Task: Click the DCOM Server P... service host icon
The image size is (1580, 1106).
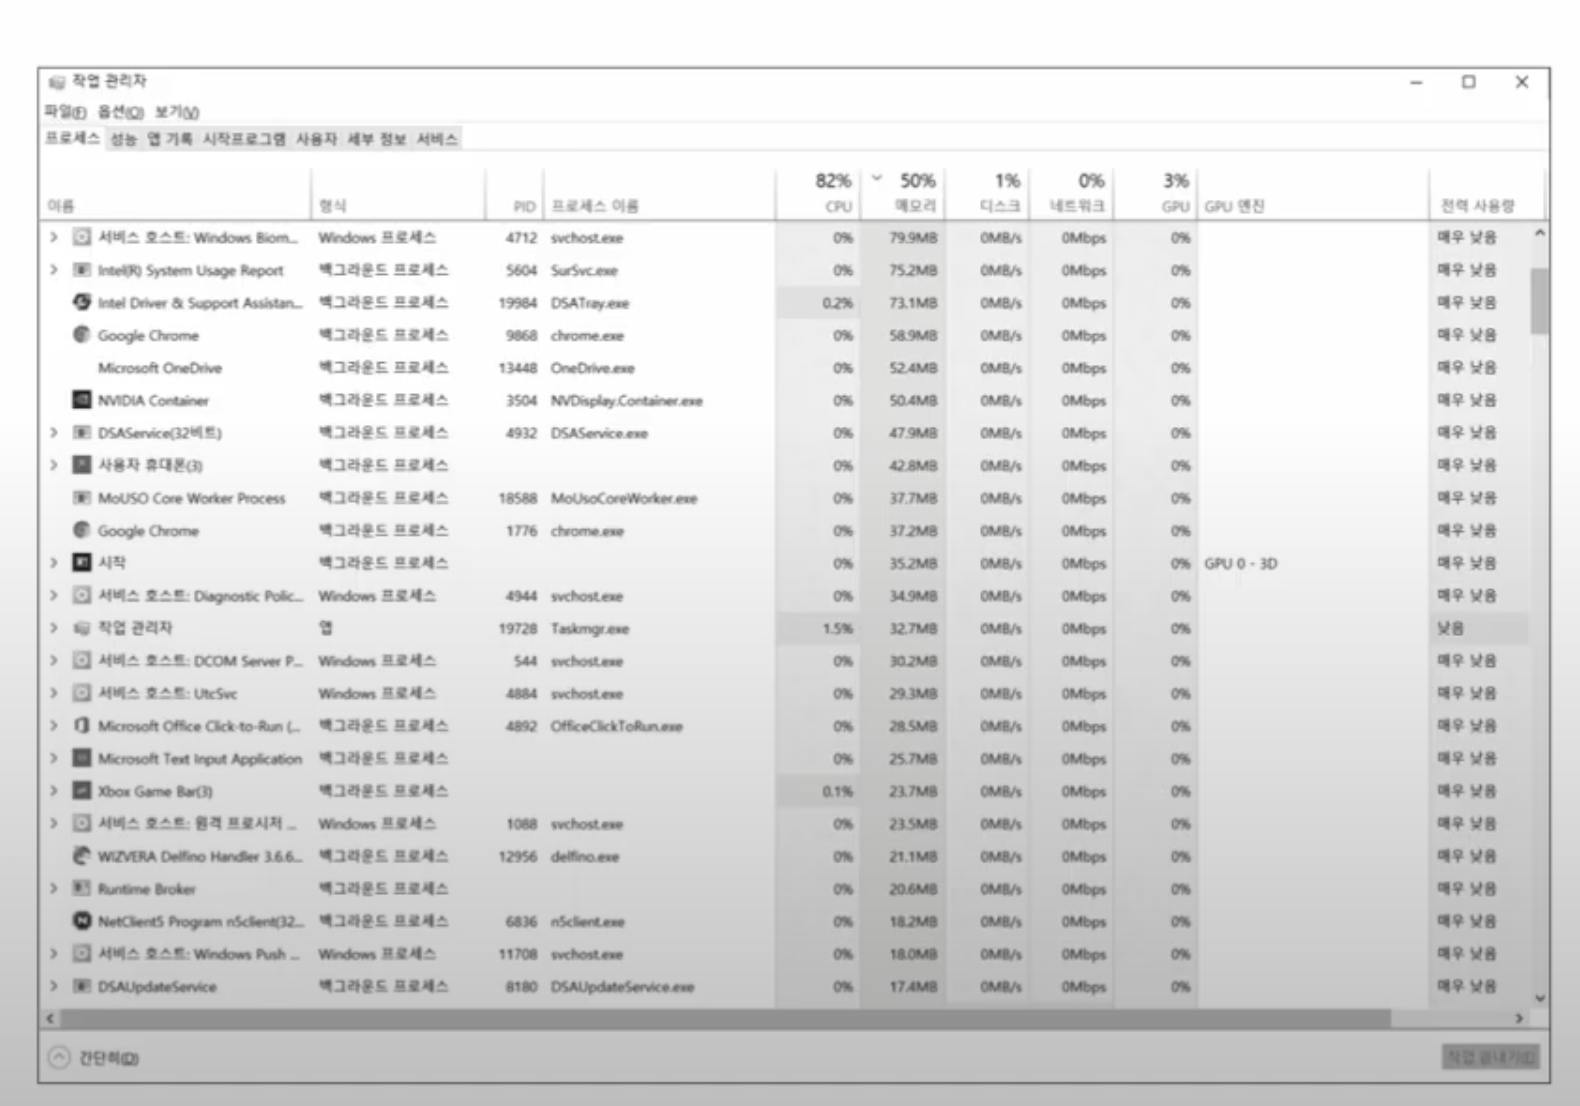Action: coord(82,661)
